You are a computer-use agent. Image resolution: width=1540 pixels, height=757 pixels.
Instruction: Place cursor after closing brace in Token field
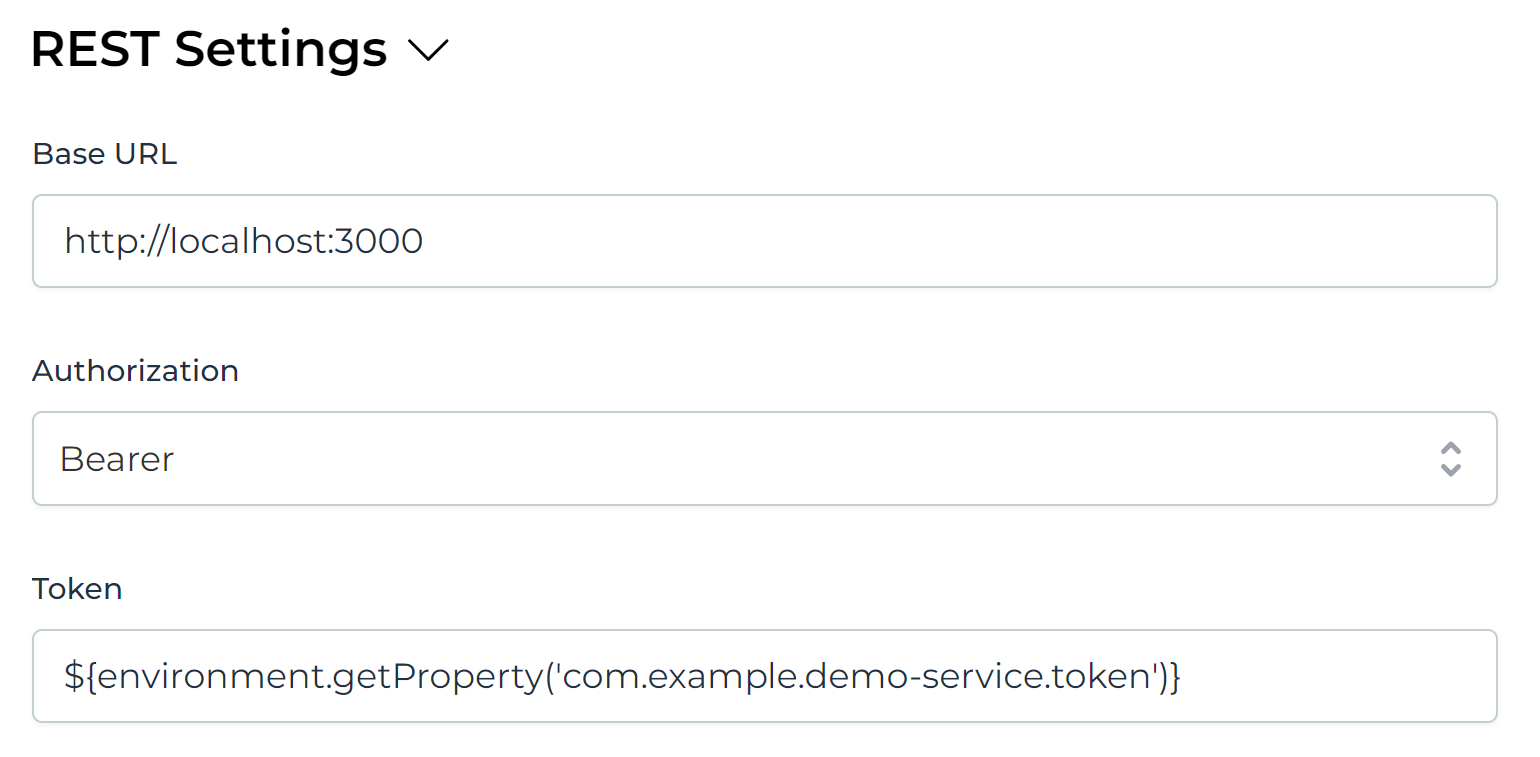(1182, 677)
